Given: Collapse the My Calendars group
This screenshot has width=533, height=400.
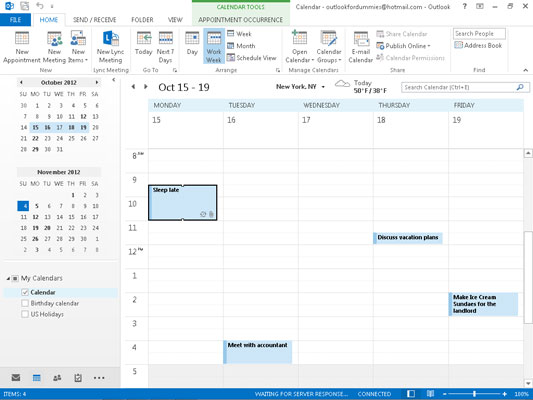Looking at the screenshot, I should pyautogui.click(x=8, y=278).
